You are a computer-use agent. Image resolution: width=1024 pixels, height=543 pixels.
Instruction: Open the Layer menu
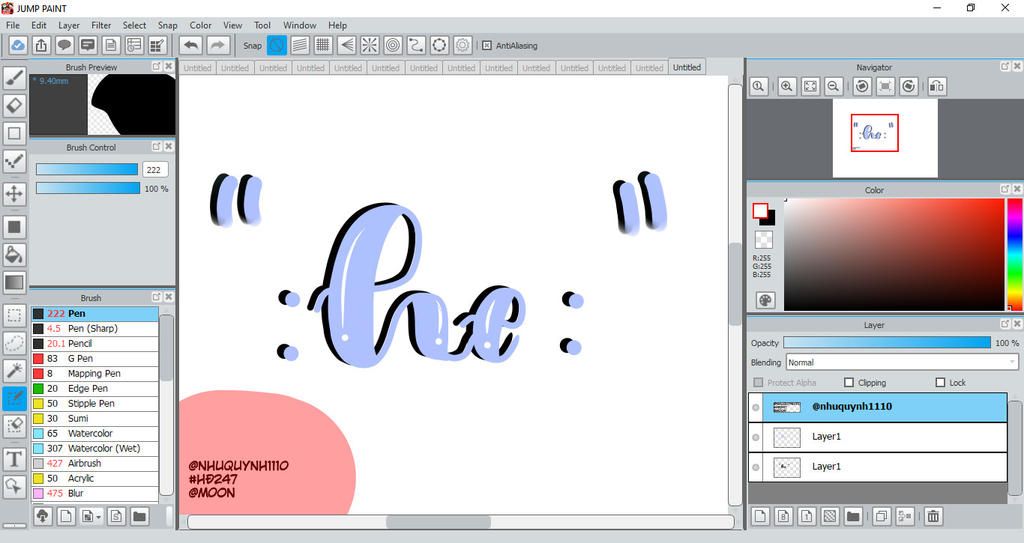pos(69,25)
